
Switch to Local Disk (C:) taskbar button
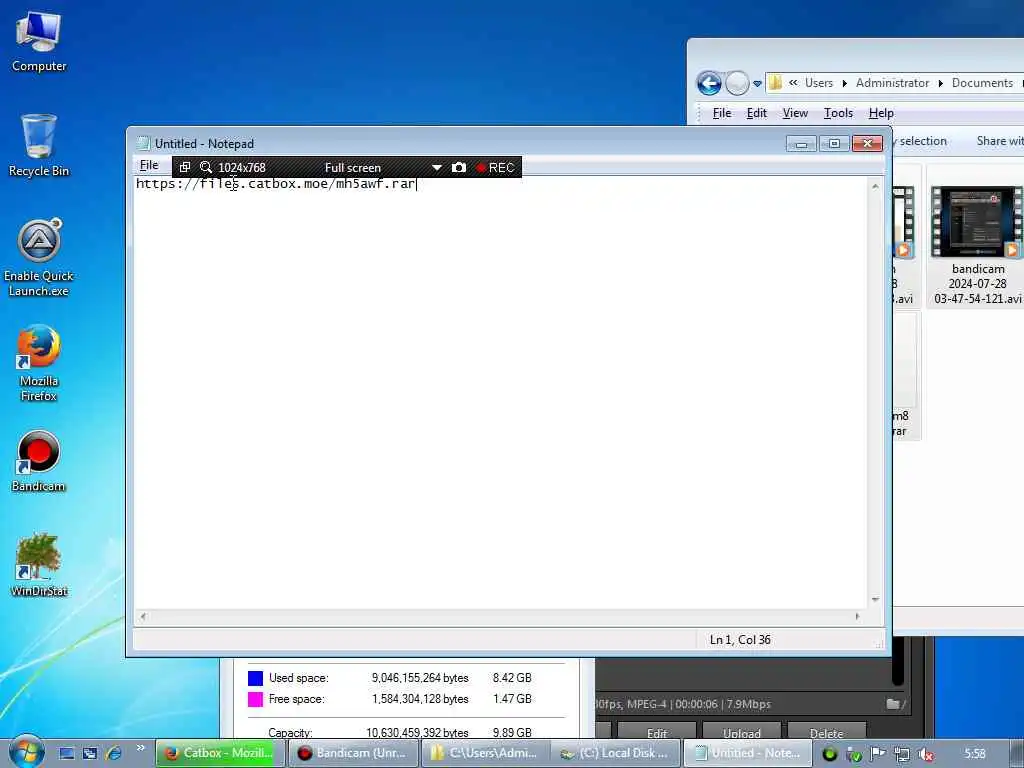(617, 753)
